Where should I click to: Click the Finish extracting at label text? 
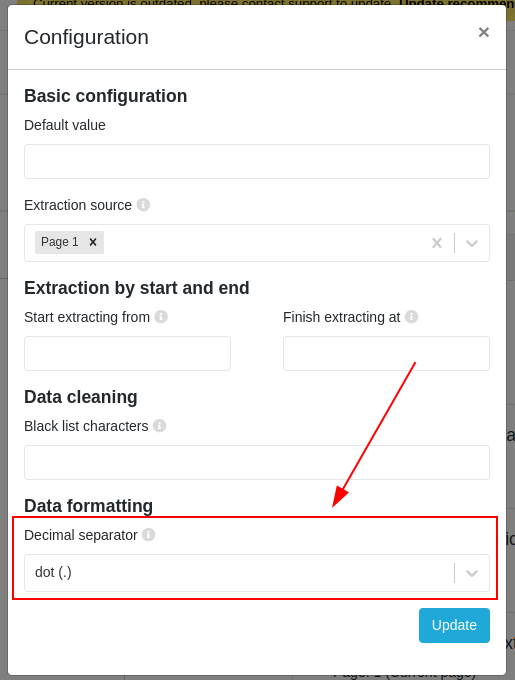click(342, 317)
